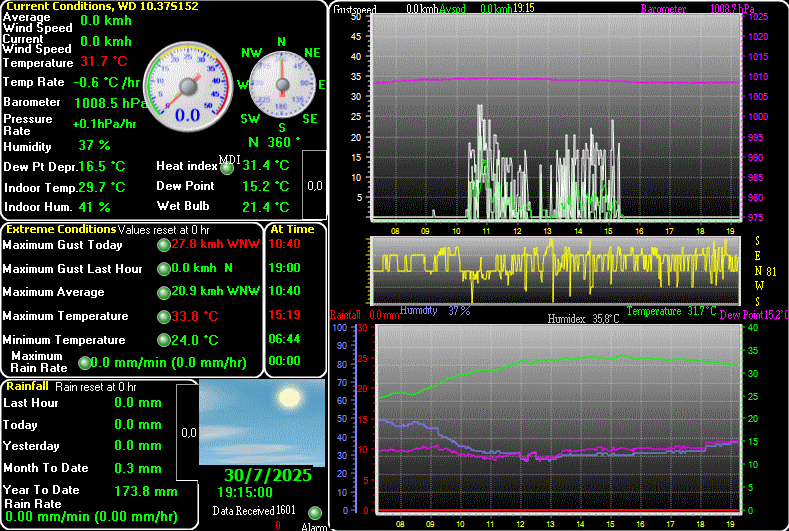Click the Current Conditions, WD 10.37S152 title
Image resolution: width=789 pixels, height=531 pixels.
(x=103, y=6)
